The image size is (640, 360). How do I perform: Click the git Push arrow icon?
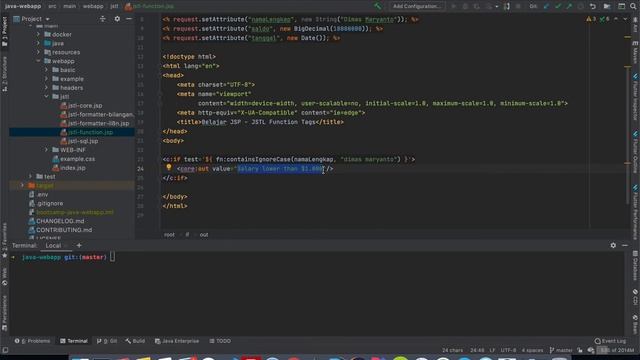(569, 6)
